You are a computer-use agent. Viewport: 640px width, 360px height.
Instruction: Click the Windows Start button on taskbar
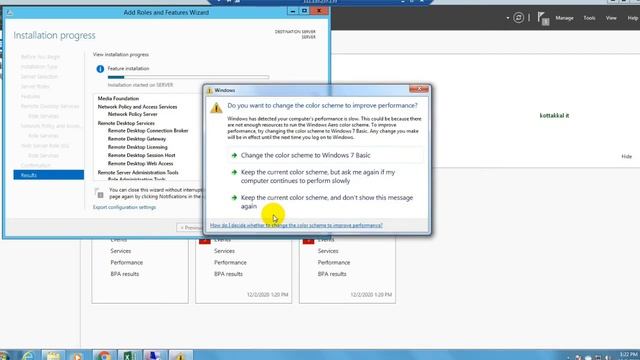click(x=4, y=356)
